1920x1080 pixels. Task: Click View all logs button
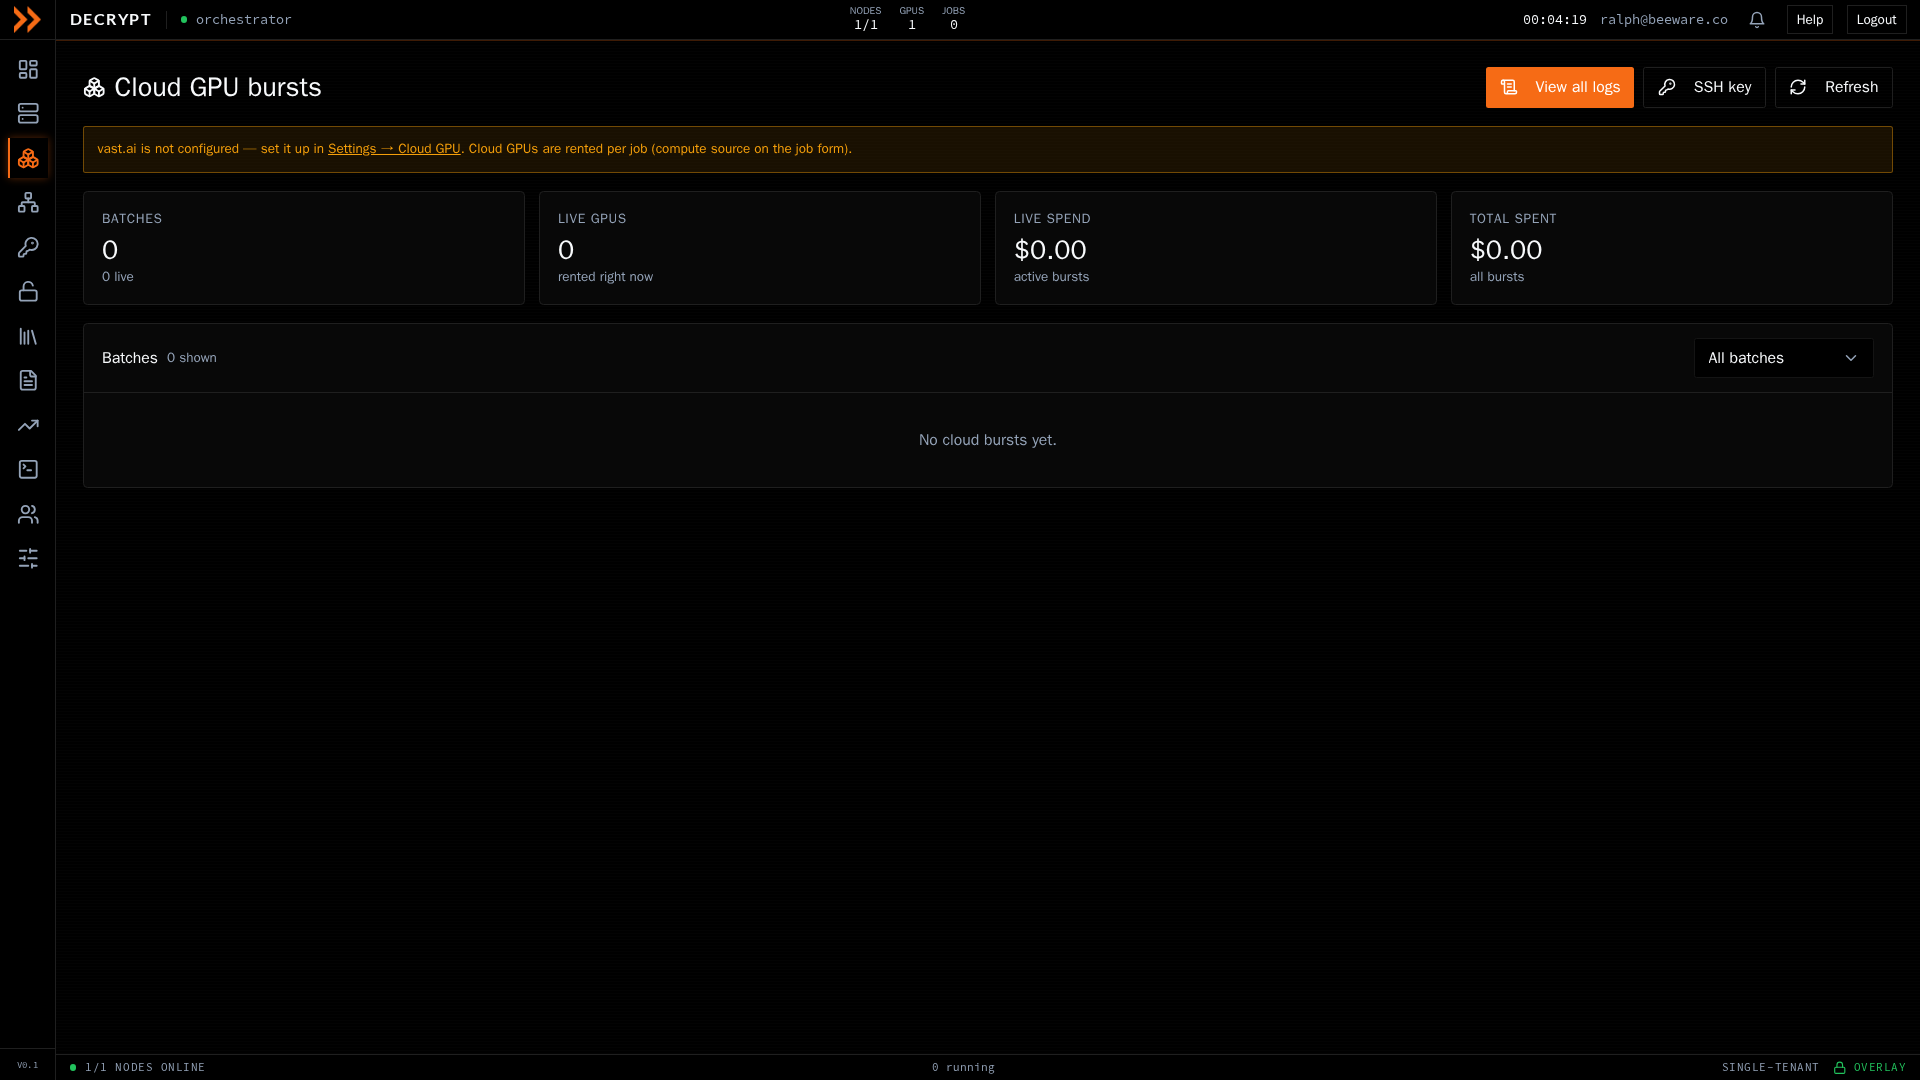pyautogui.click(x=1559, y=87)
